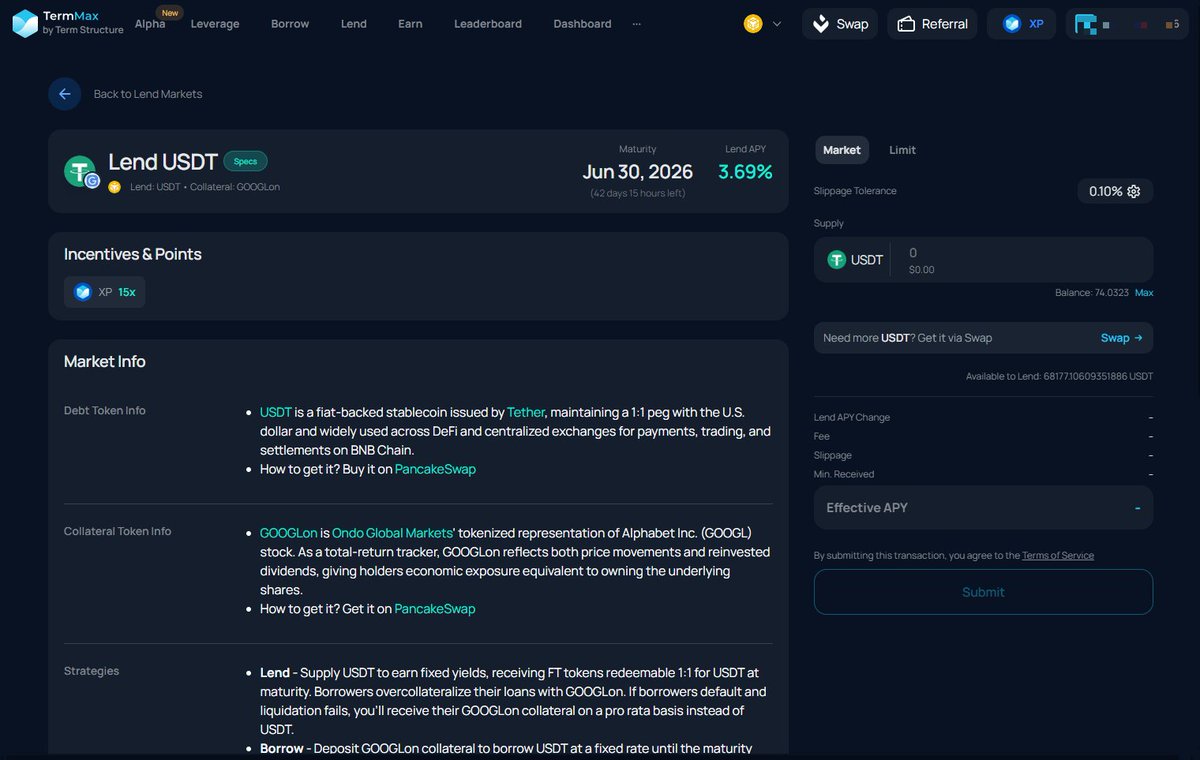The width and height of the screenshot is (1200, 760).
Task: Open the more navigation ellipsis menu
Action: tap(637, 23)
